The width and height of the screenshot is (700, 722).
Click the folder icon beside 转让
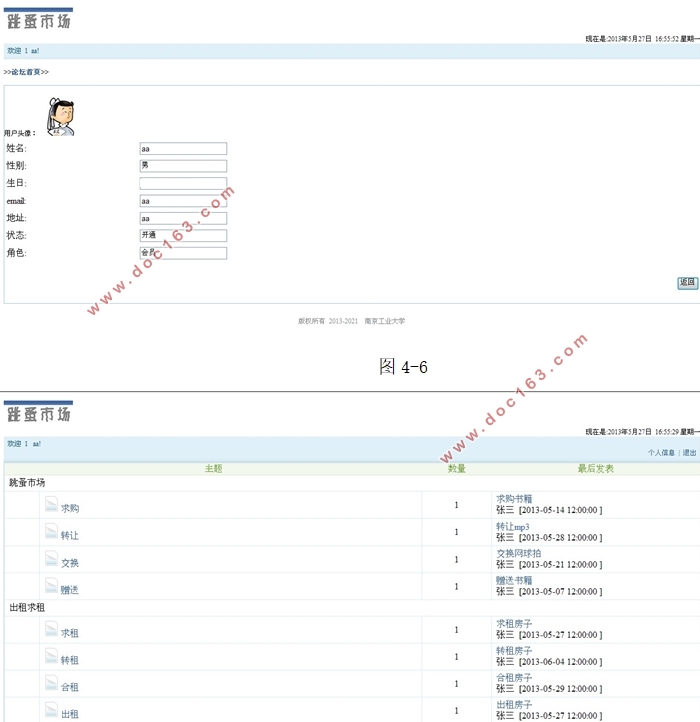click(51, 532)
